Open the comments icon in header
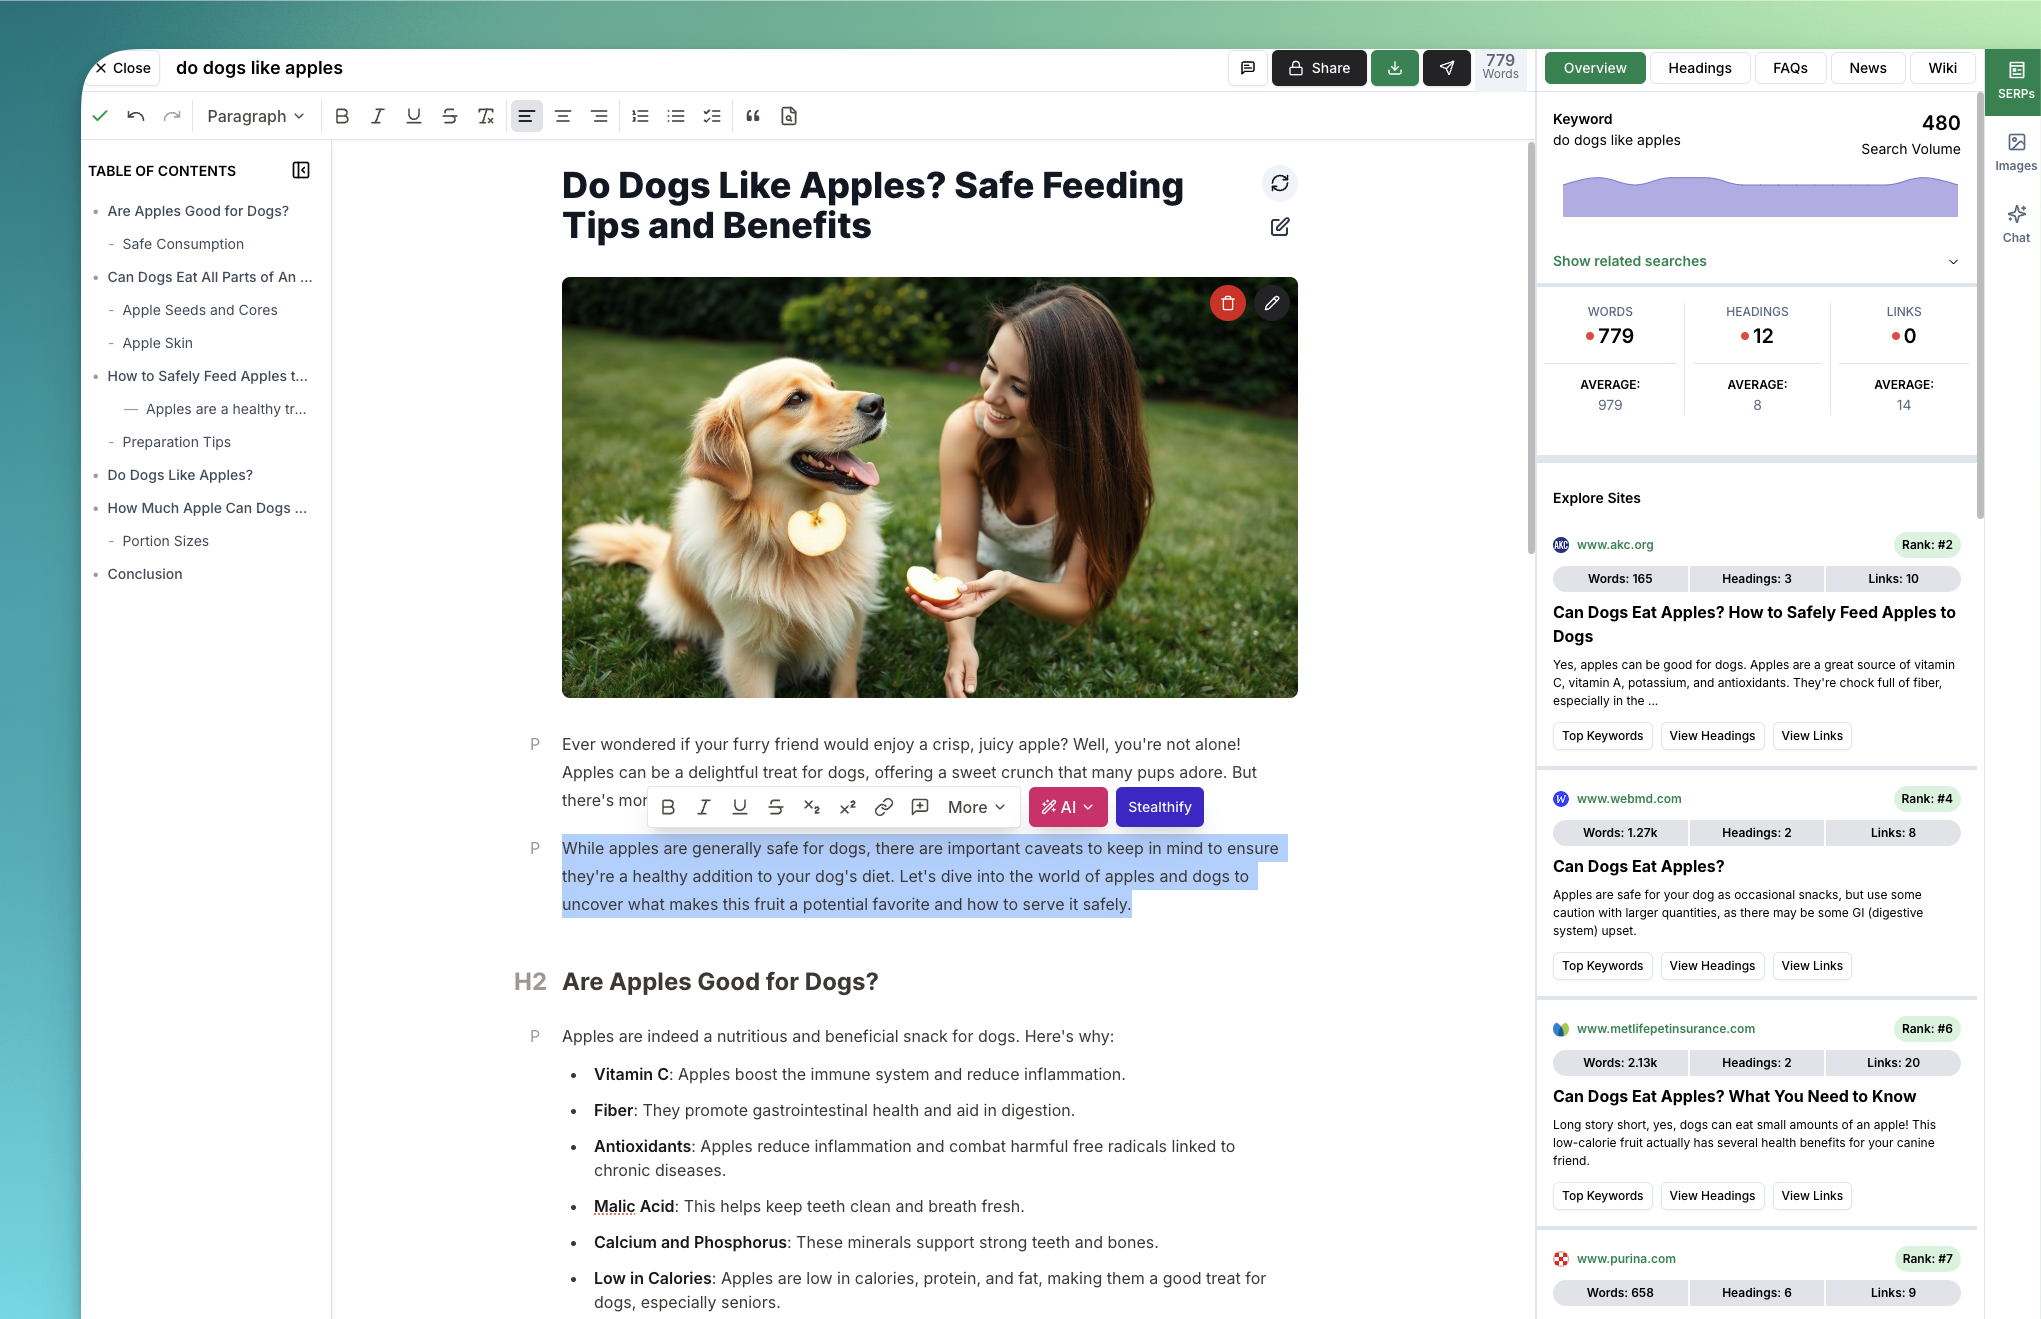2041x1319 pixels. click(1247, 68)
